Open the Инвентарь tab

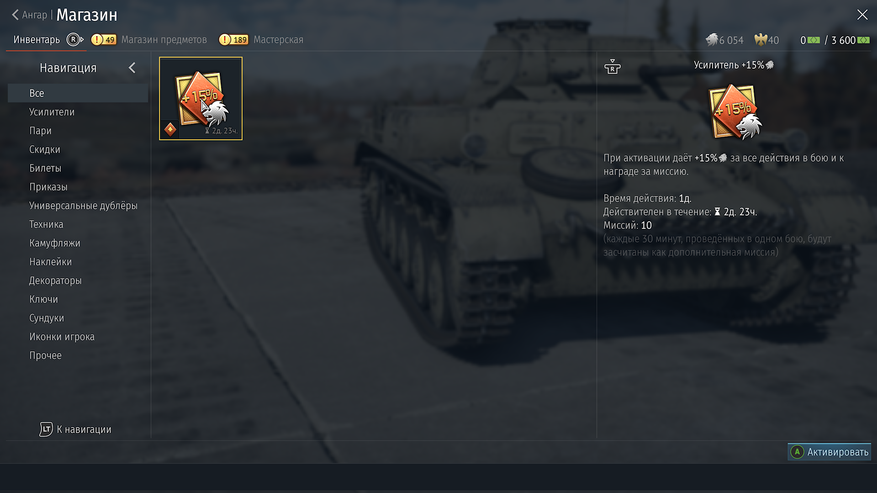tap(36, 40)
